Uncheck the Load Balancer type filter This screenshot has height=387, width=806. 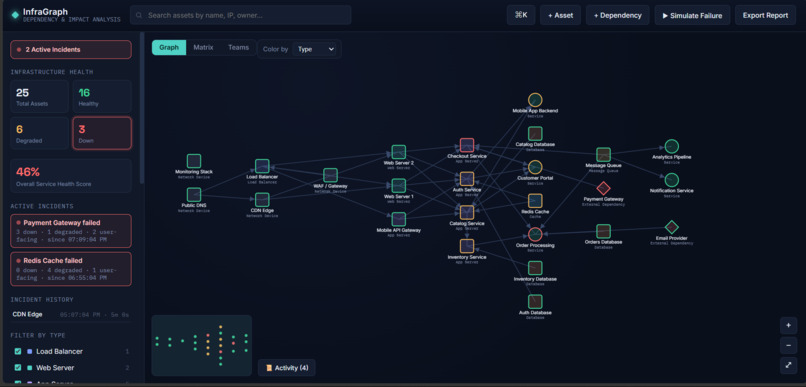click(x=18, y=352)
